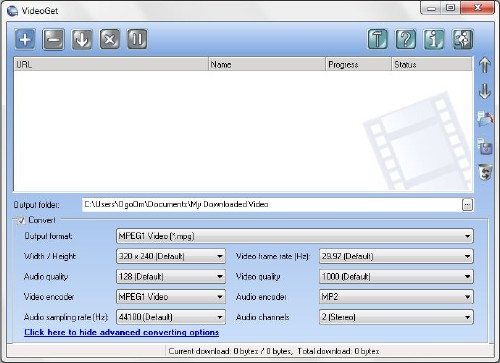This screenshot has width=500, height=363.
Task: Click the save disk icon in right sidebar
Action: (485, 146)
